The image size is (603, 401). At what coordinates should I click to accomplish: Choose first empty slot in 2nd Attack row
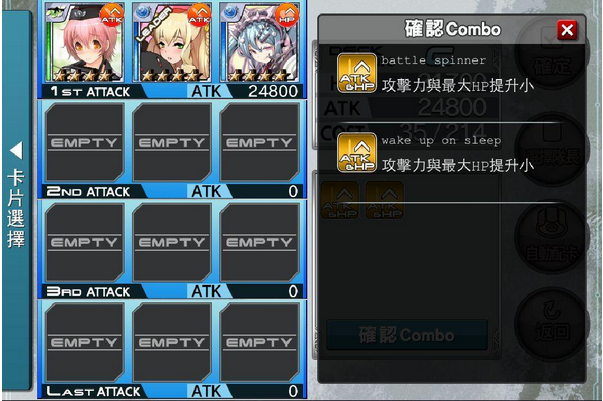point(85,142)
